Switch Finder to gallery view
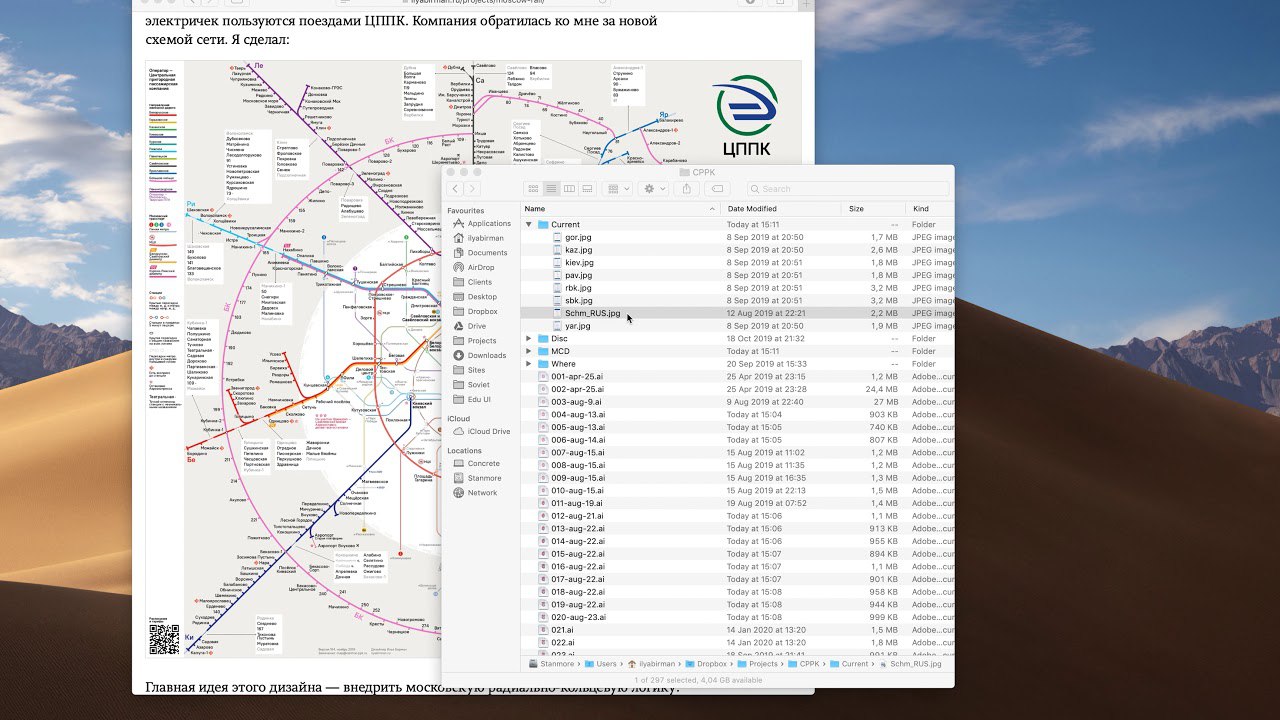 587,188
